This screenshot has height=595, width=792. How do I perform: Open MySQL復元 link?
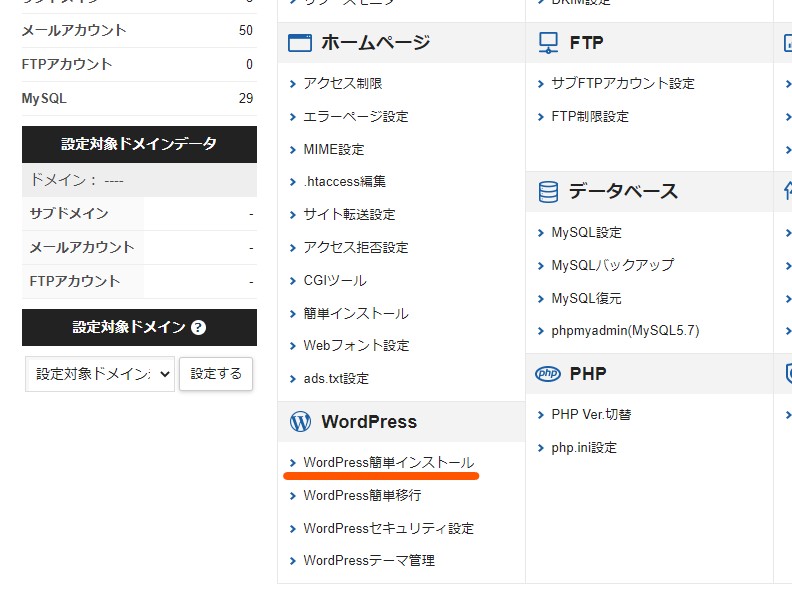(x=586, y=299)
